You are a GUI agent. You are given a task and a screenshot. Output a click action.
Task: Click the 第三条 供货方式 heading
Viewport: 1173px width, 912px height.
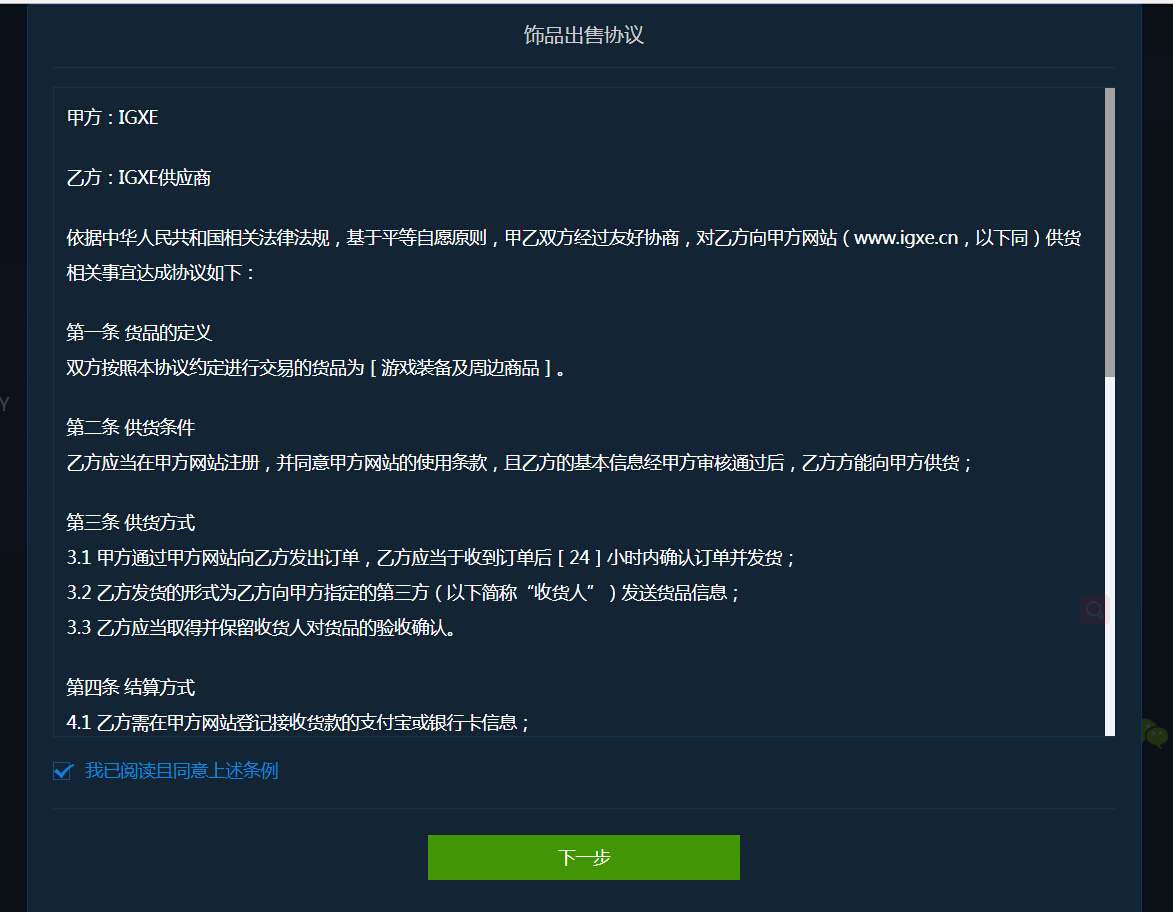(133, 522)
